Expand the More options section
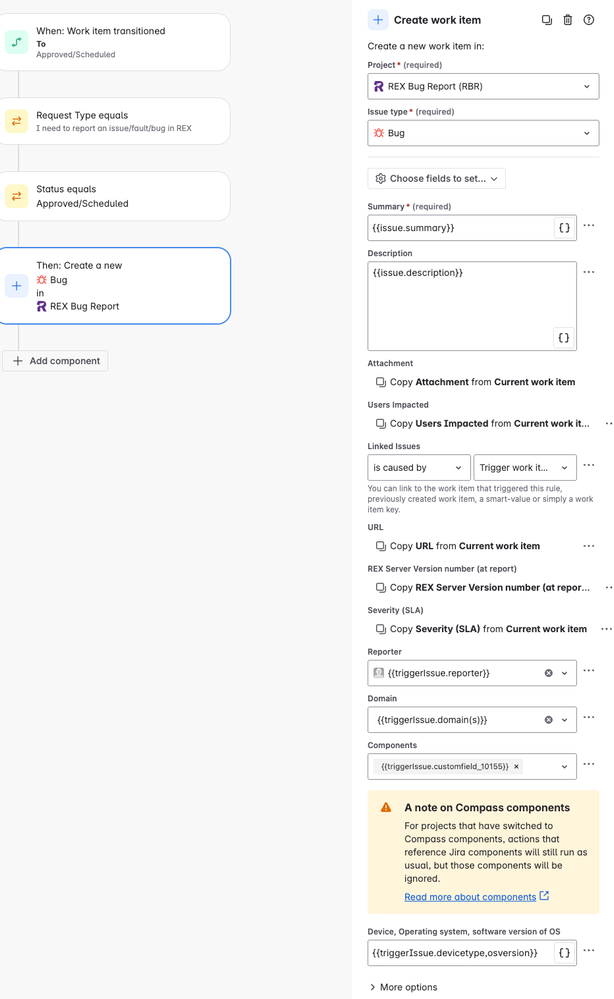The height and width of the screenshot is (999, 614). pos(403,987)
